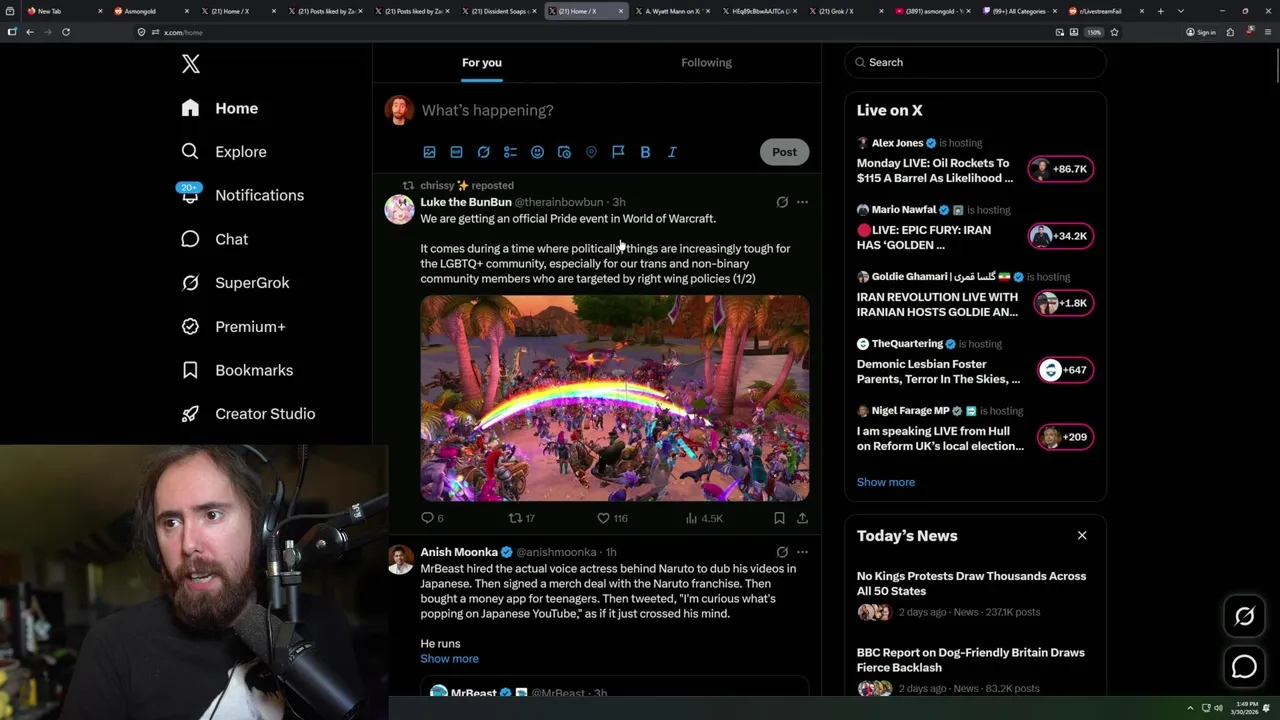
Task: Switch to the asmongold YouTube browser tab
Action: [931, 11]
